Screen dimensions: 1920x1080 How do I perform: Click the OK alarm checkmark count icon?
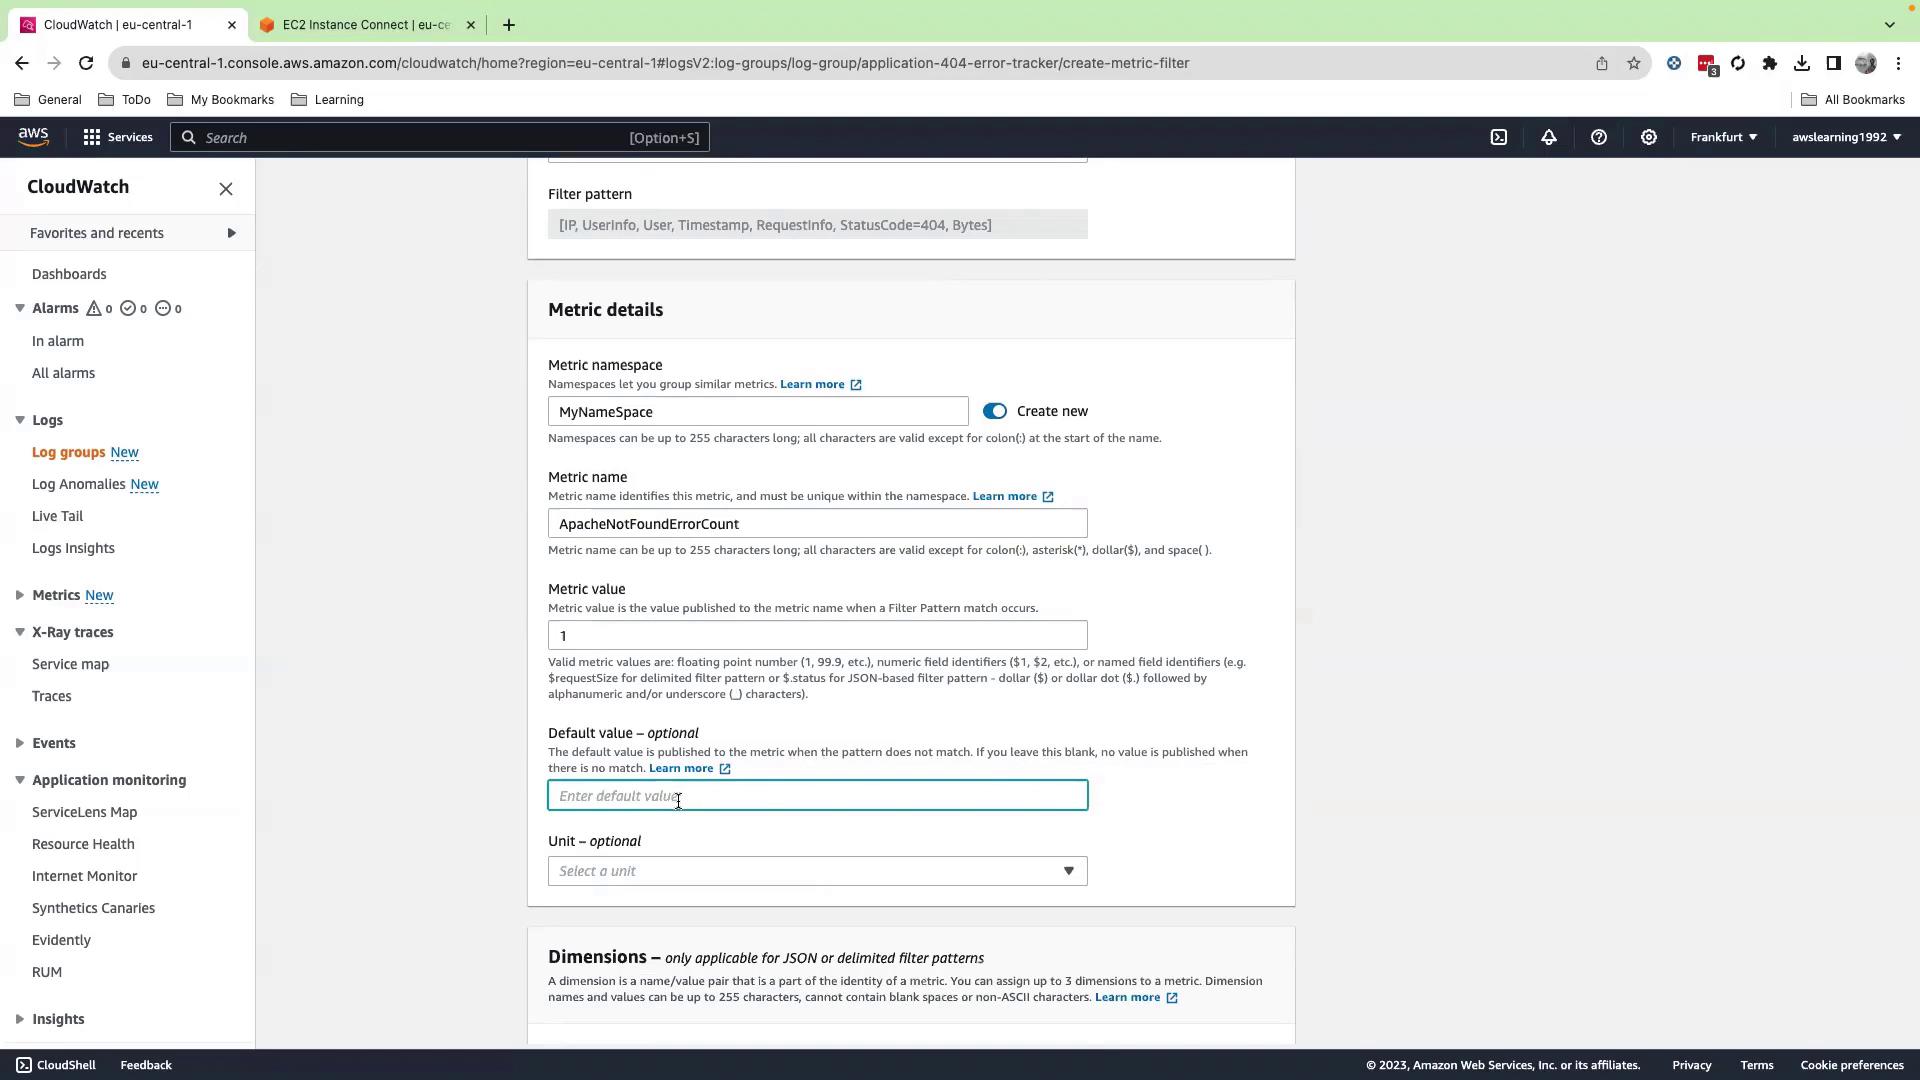(128, 309)
